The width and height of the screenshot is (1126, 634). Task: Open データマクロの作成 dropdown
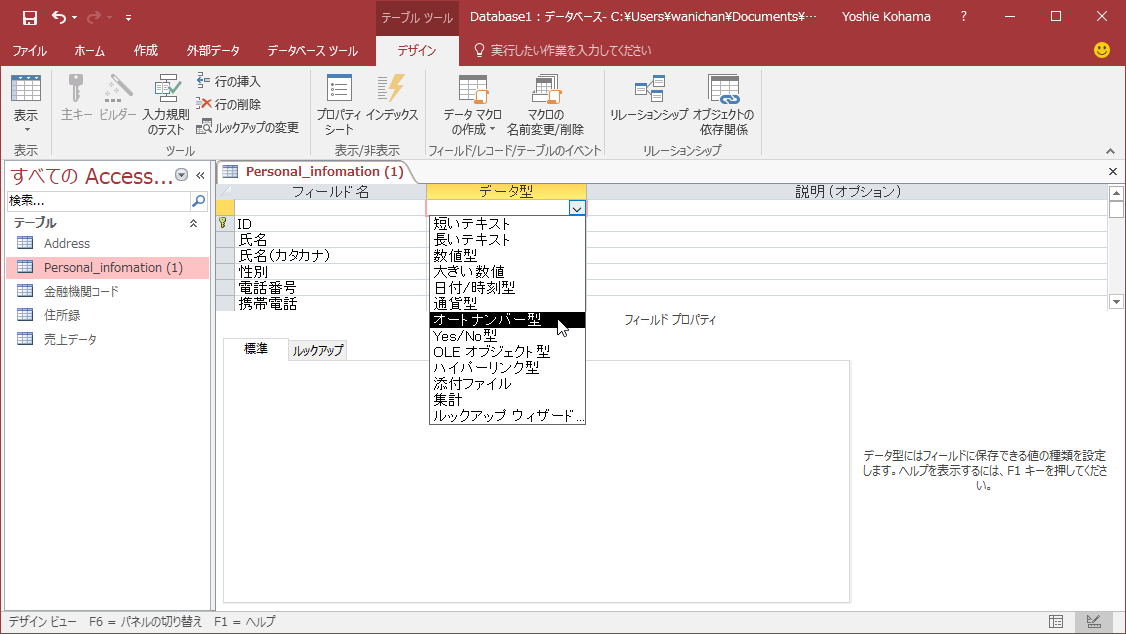(472, 104)
